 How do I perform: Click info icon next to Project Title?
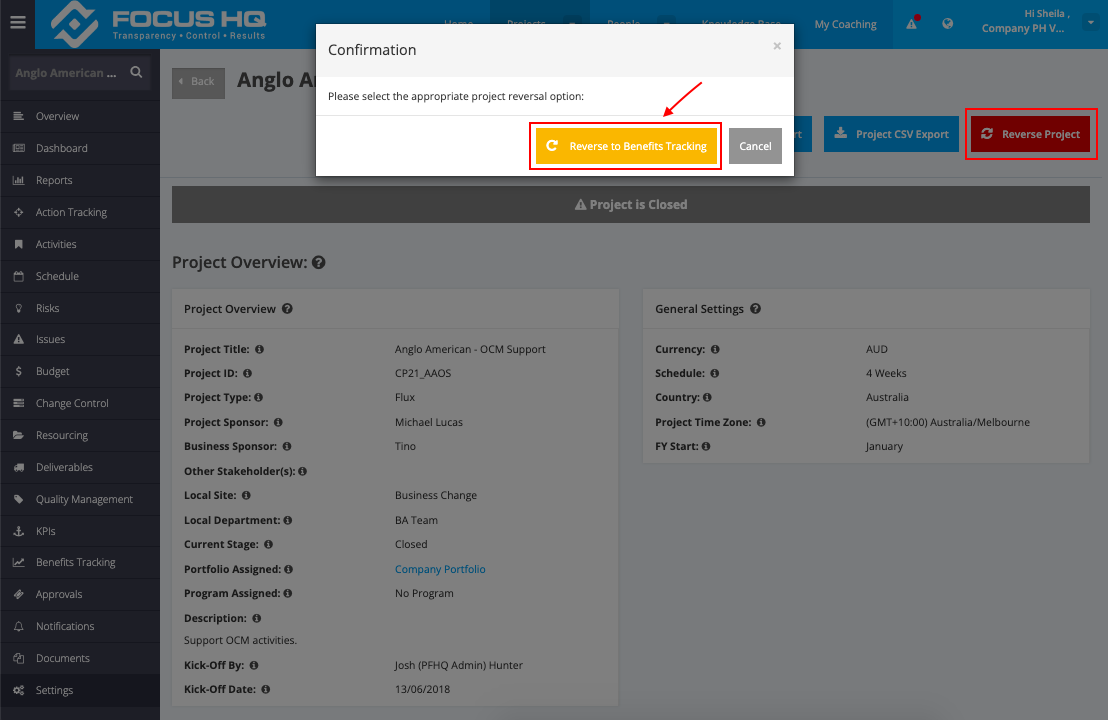coord(259,349)
